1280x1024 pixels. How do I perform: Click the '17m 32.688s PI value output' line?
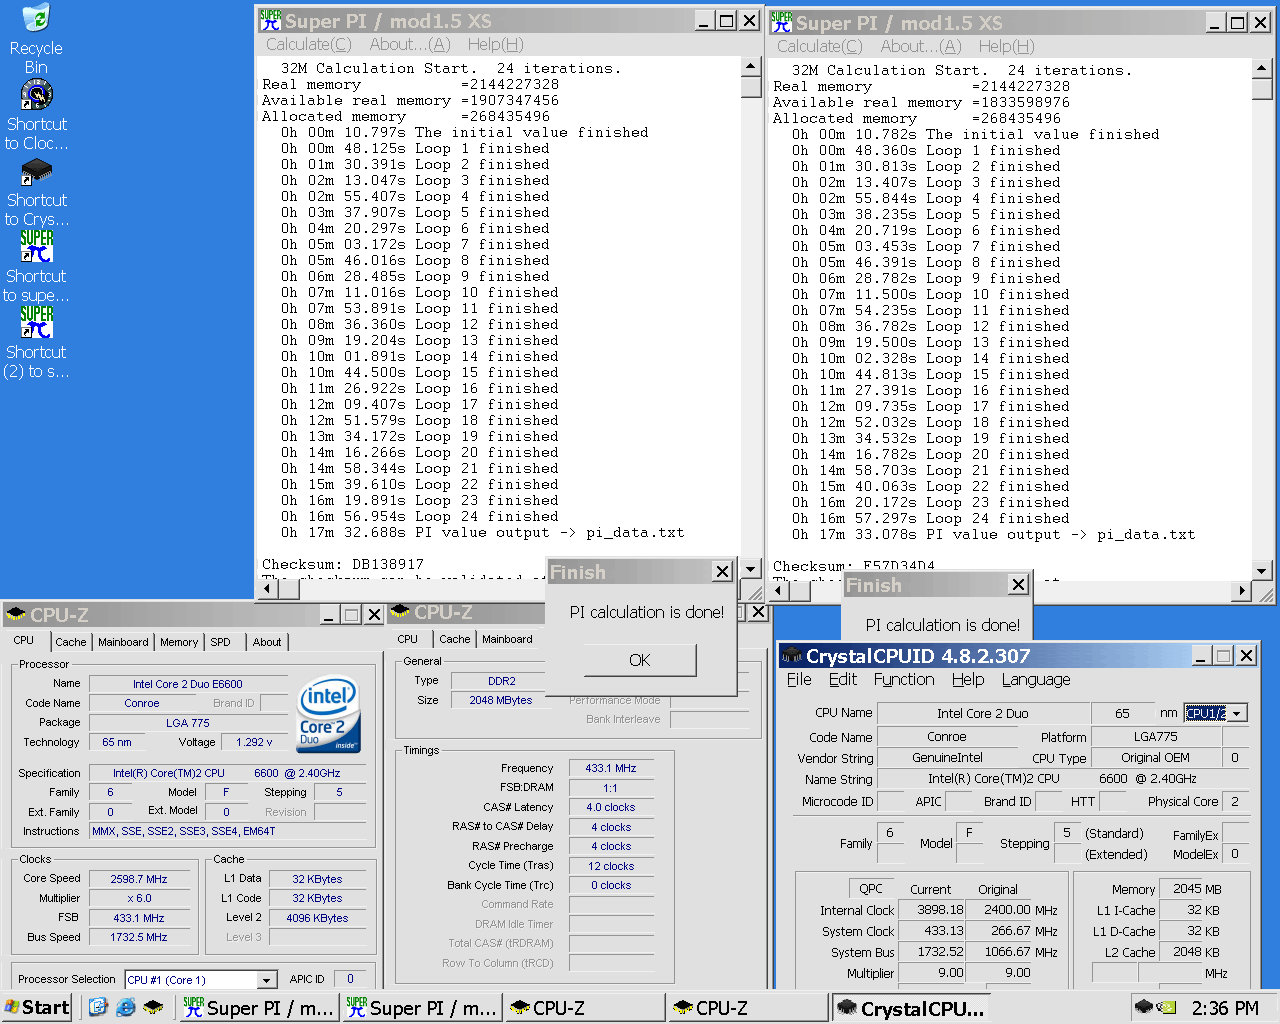483,533
